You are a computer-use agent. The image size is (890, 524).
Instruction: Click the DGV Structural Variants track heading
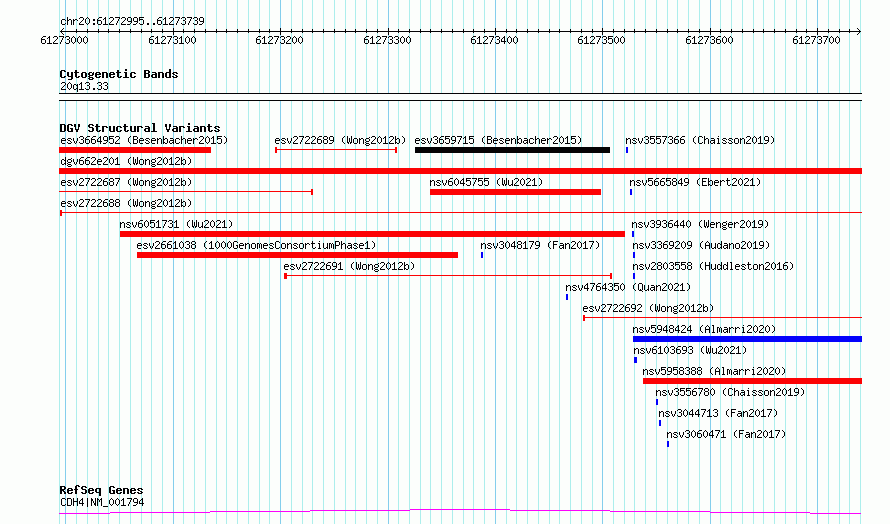pos(140,128)
